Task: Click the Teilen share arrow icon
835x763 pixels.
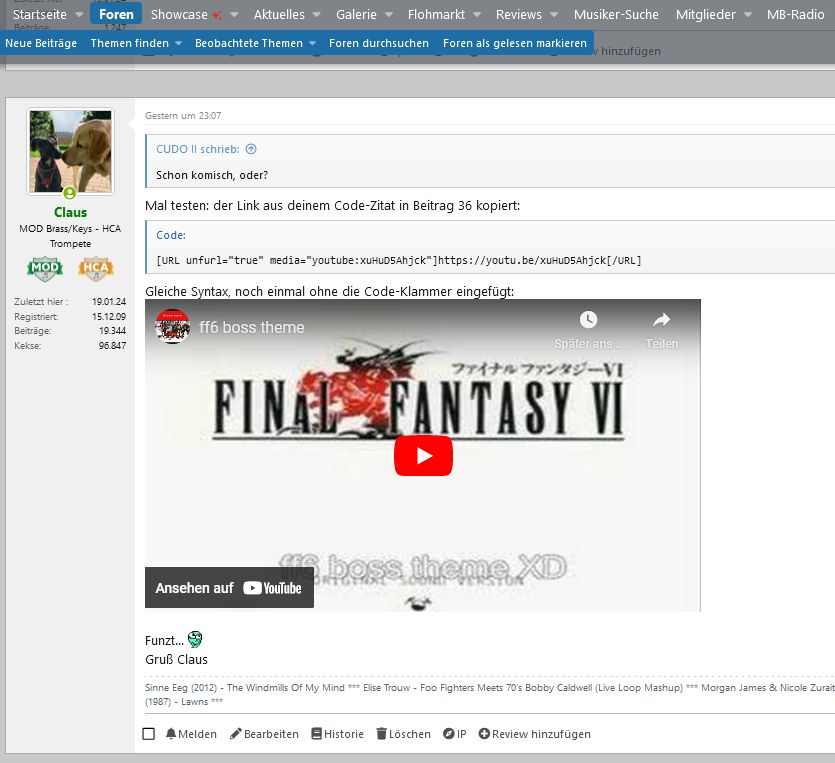Action: [661, 319]
